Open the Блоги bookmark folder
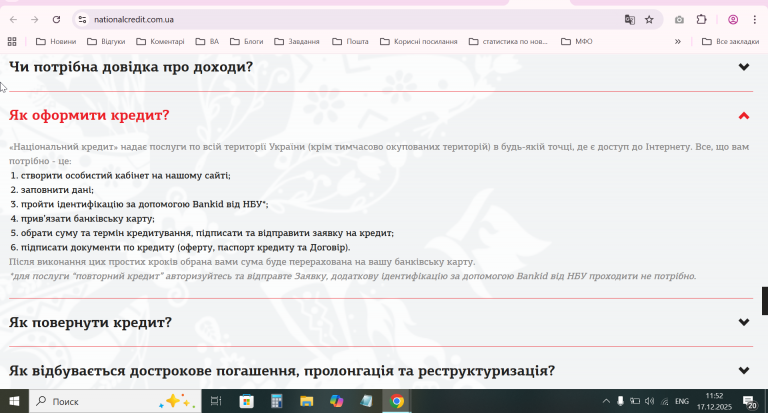Screen dimensions: 768x413 pos(246,42)
